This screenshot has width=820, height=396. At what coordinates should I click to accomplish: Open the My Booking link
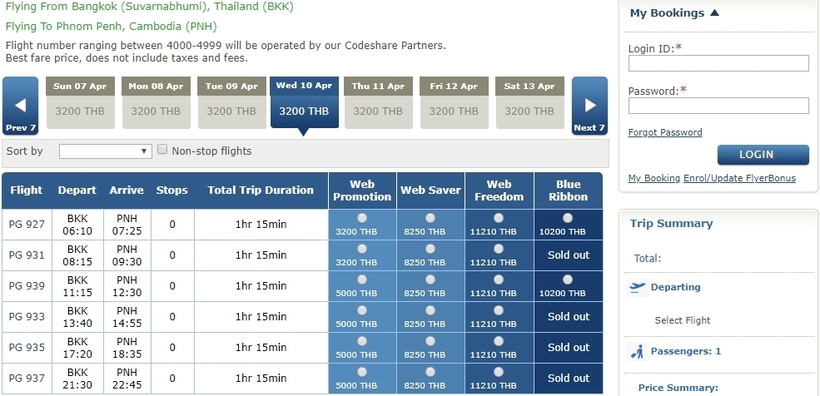pos(654,178)
